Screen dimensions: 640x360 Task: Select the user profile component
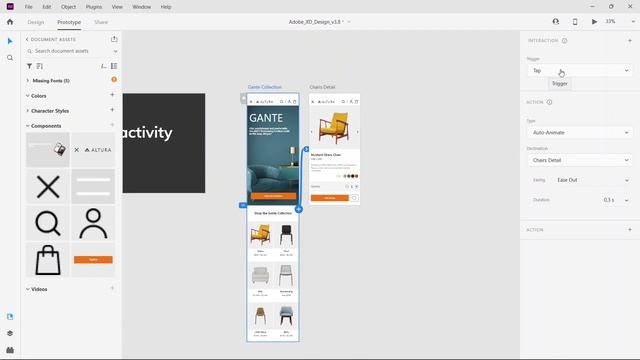[x=93, y=223]
